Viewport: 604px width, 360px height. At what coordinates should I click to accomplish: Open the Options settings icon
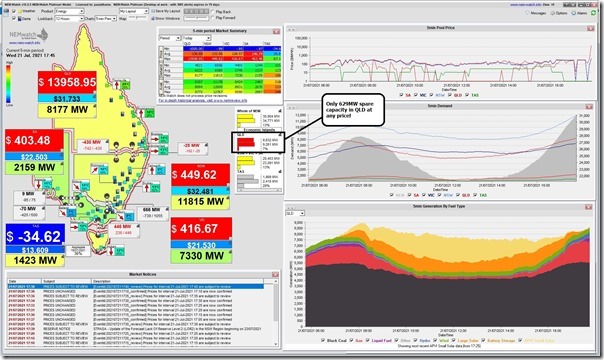(x=552, y=13)
